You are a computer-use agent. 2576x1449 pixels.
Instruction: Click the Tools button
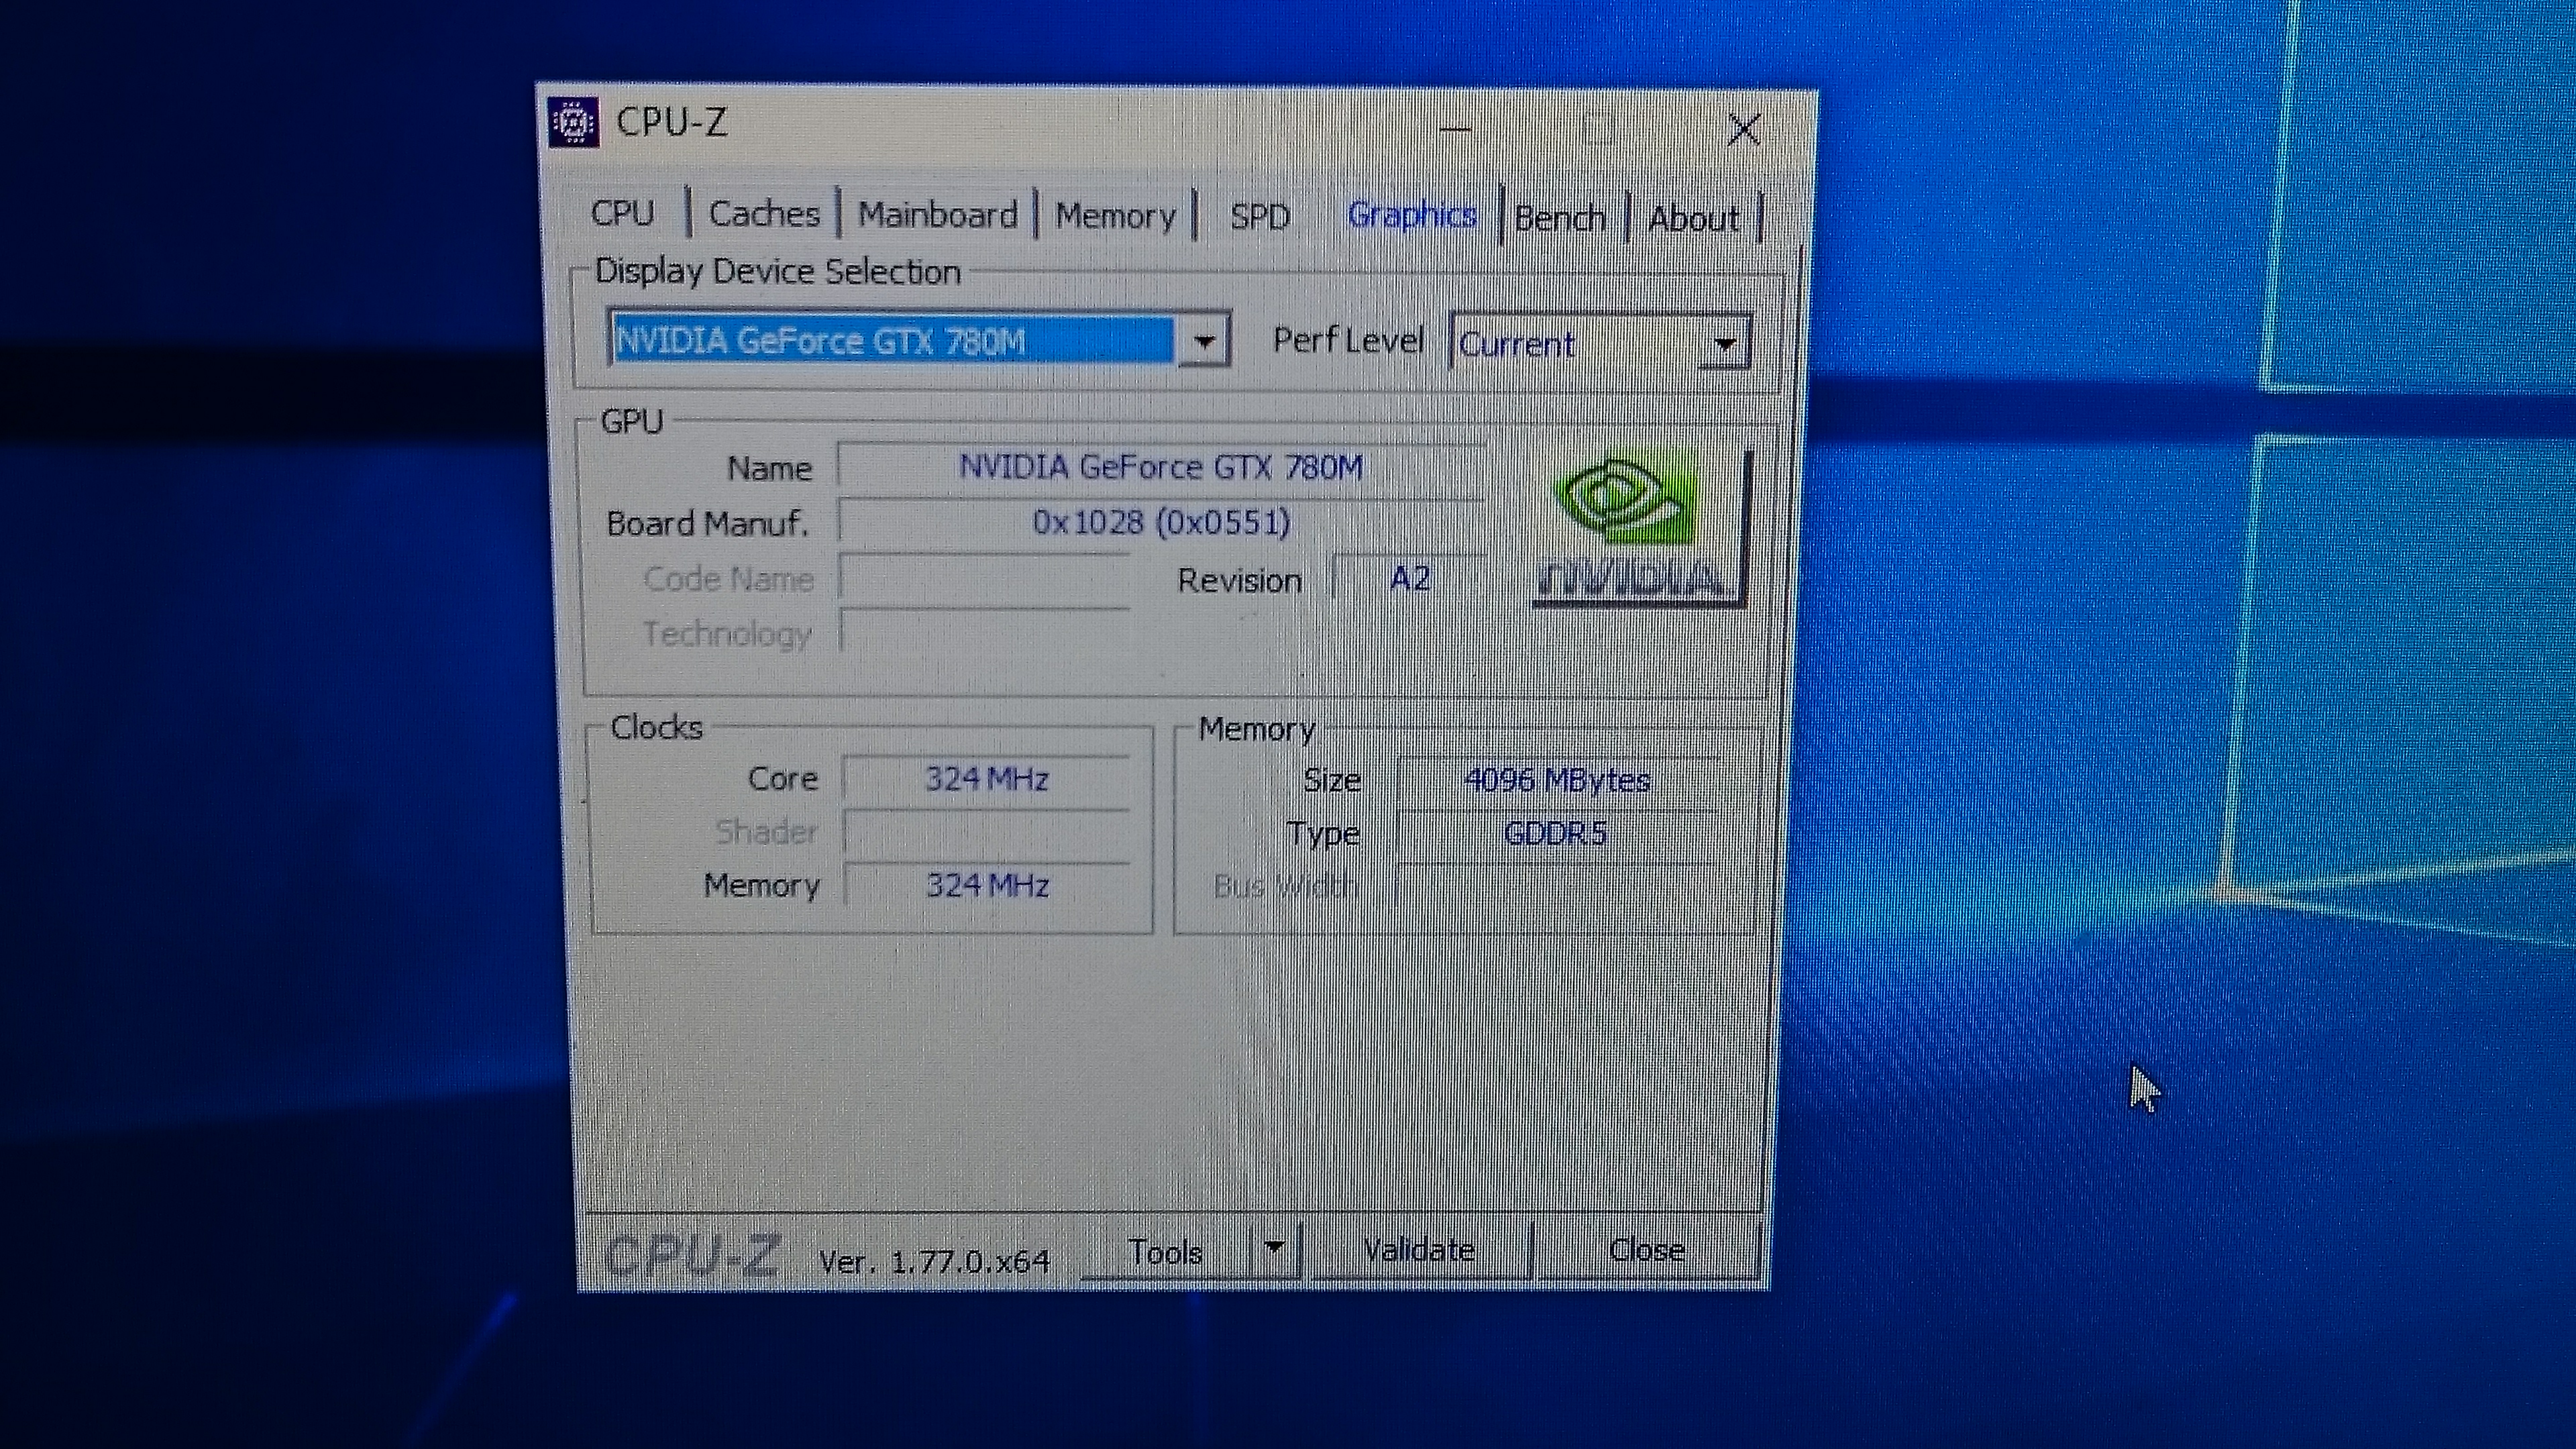click(1166, 1251)
